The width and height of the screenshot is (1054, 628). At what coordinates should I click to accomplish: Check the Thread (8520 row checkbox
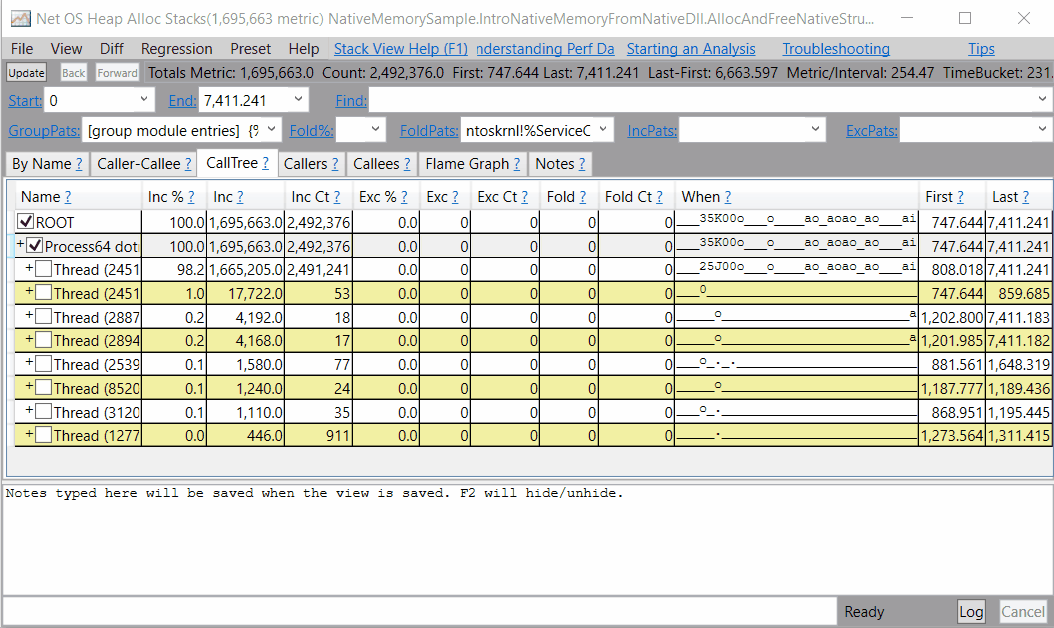coord(44,387)
